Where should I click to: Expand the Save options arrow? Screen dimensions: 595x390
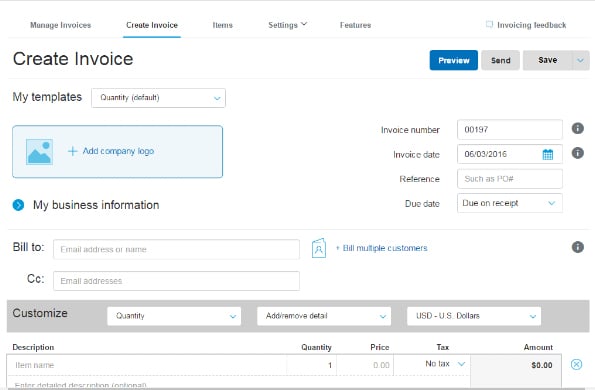pyautogui.click(x=581, y=60)
